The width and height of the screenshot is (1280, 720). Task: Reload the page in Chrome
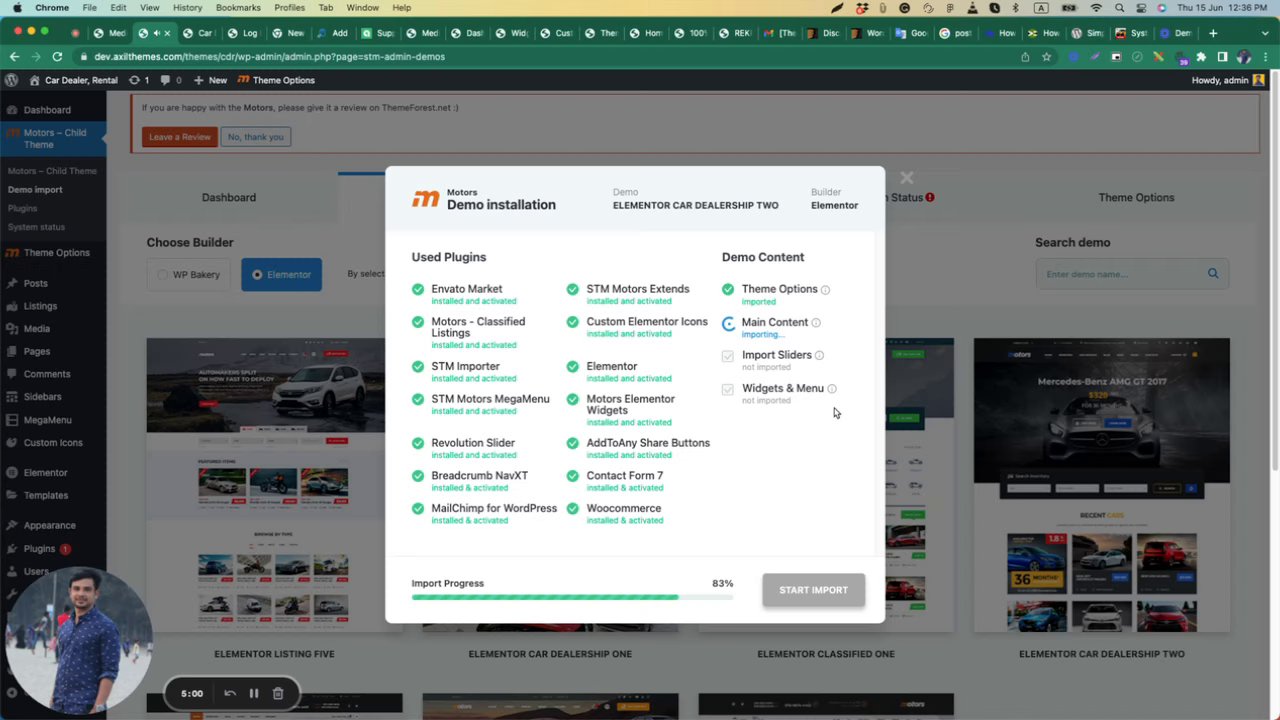57,57
